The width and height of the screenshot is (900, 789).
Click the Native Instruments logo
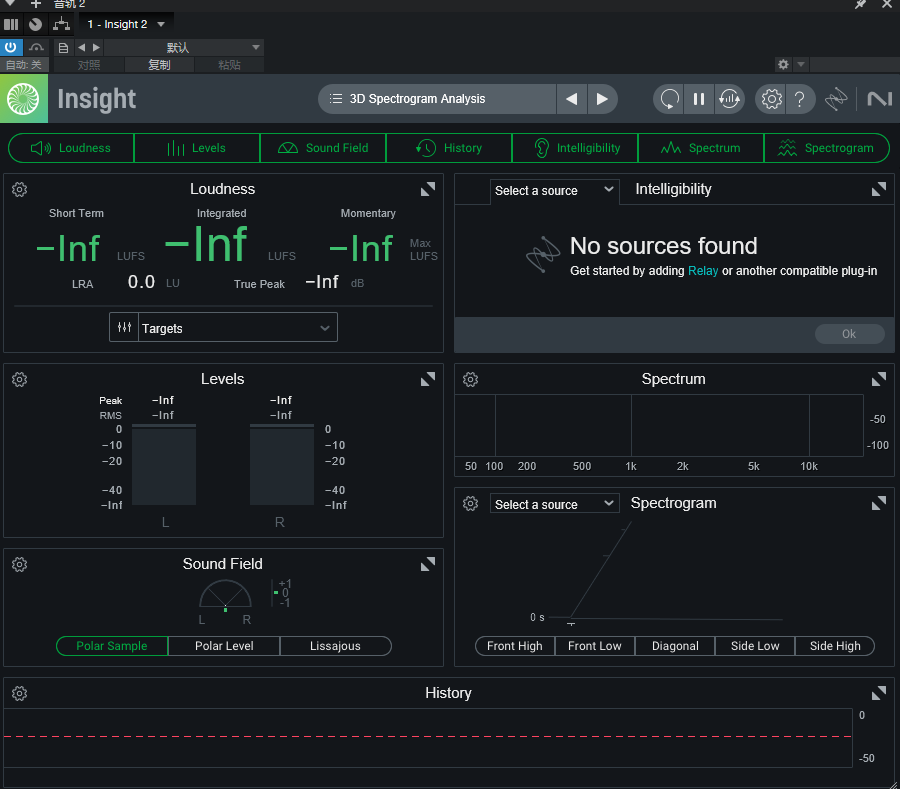point(879,99)
